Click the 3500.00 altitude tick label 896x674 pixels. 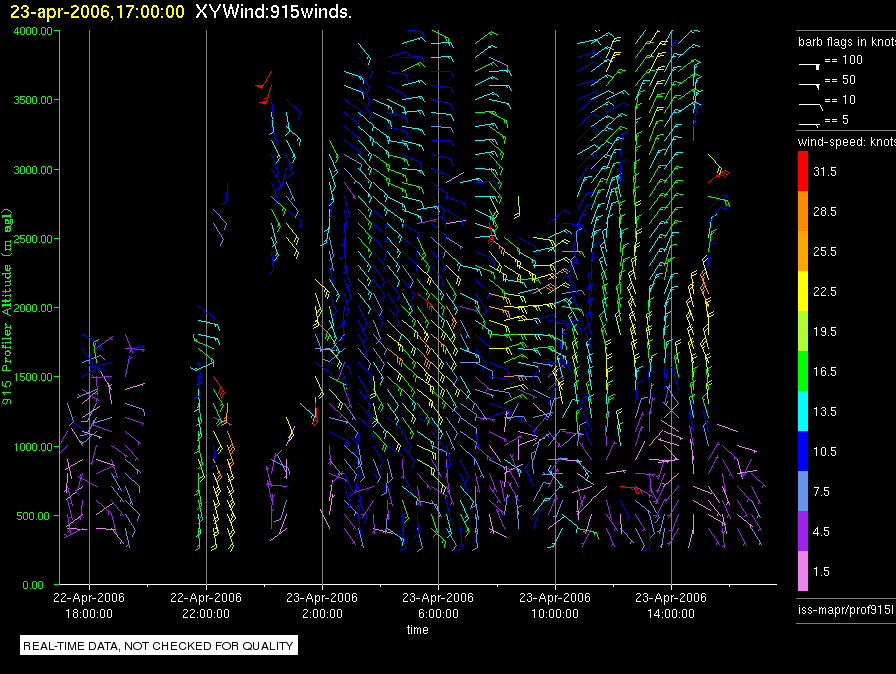point(33,100)
